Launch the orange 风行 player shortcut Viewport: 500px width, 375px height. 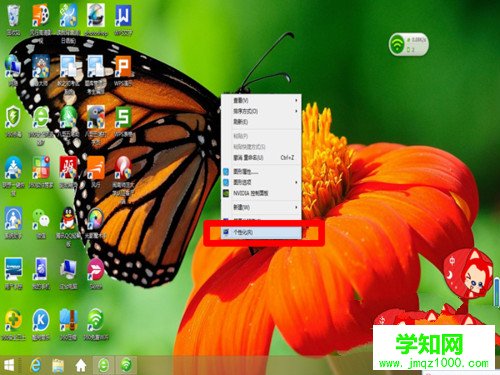point(96,167)
